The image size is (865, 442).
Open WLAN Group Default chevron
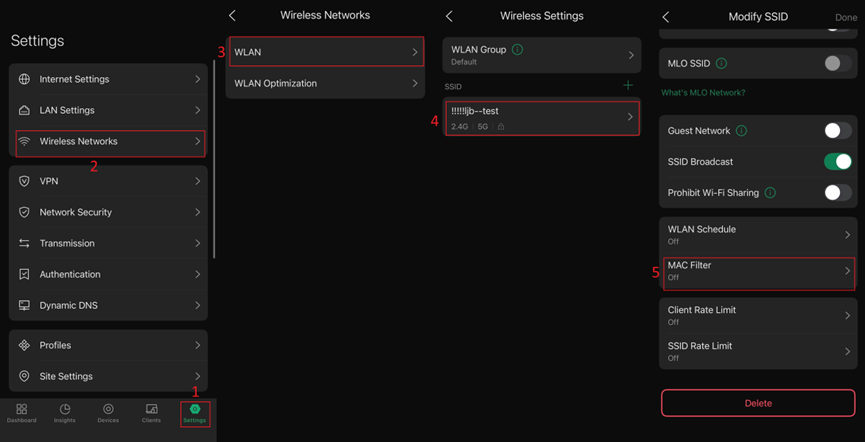pos(631,55)
